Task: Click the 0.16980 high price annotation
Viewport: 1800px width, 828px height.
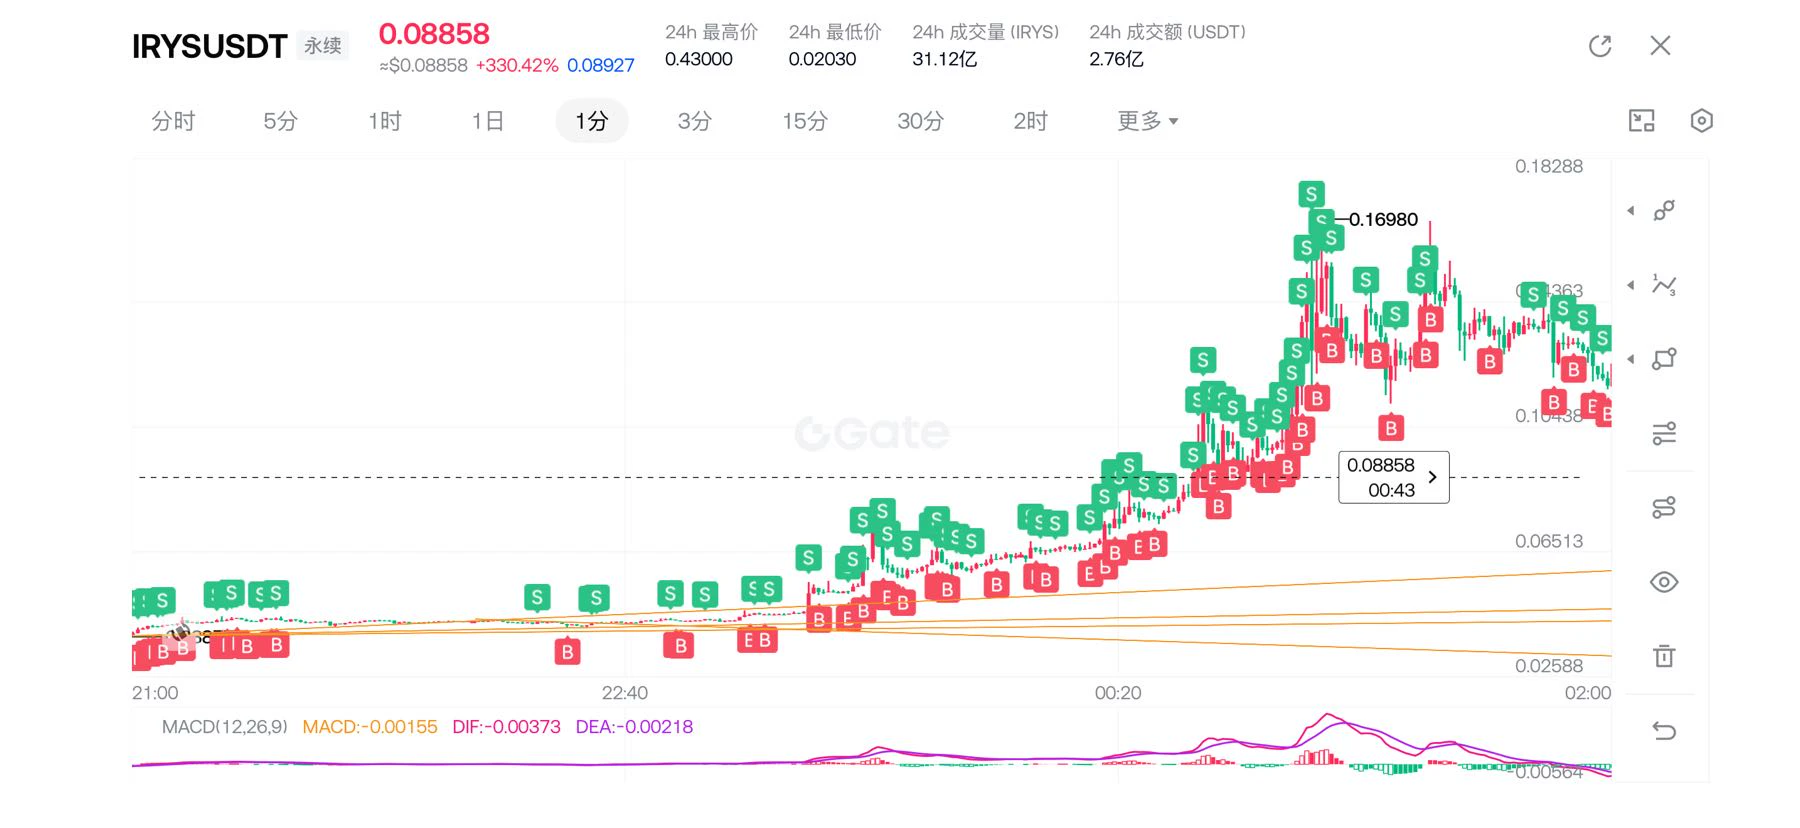Action: (x=1383, y=219)
